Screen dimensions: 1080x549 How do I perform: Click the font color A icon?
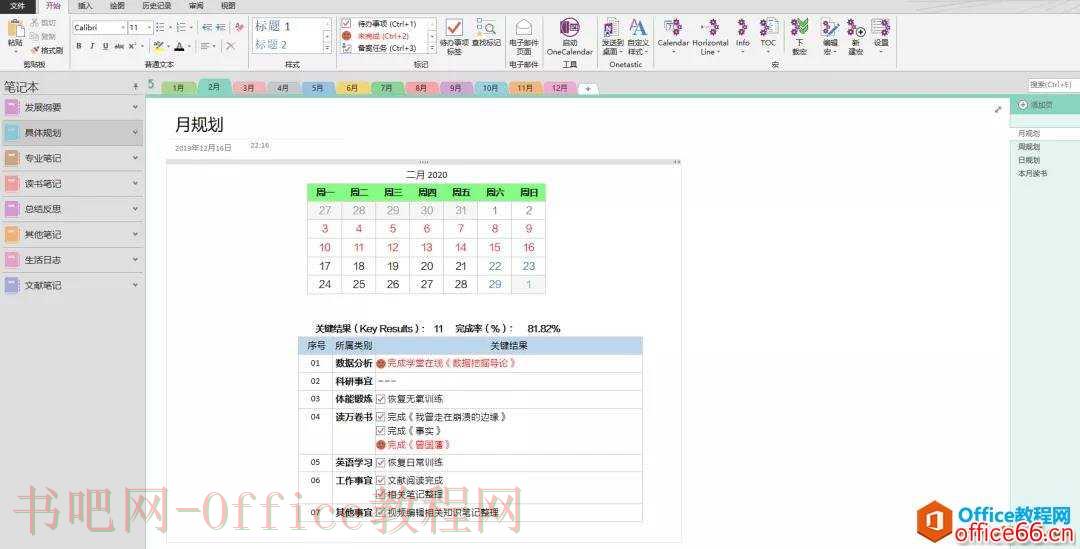click(x=179, y=46)
